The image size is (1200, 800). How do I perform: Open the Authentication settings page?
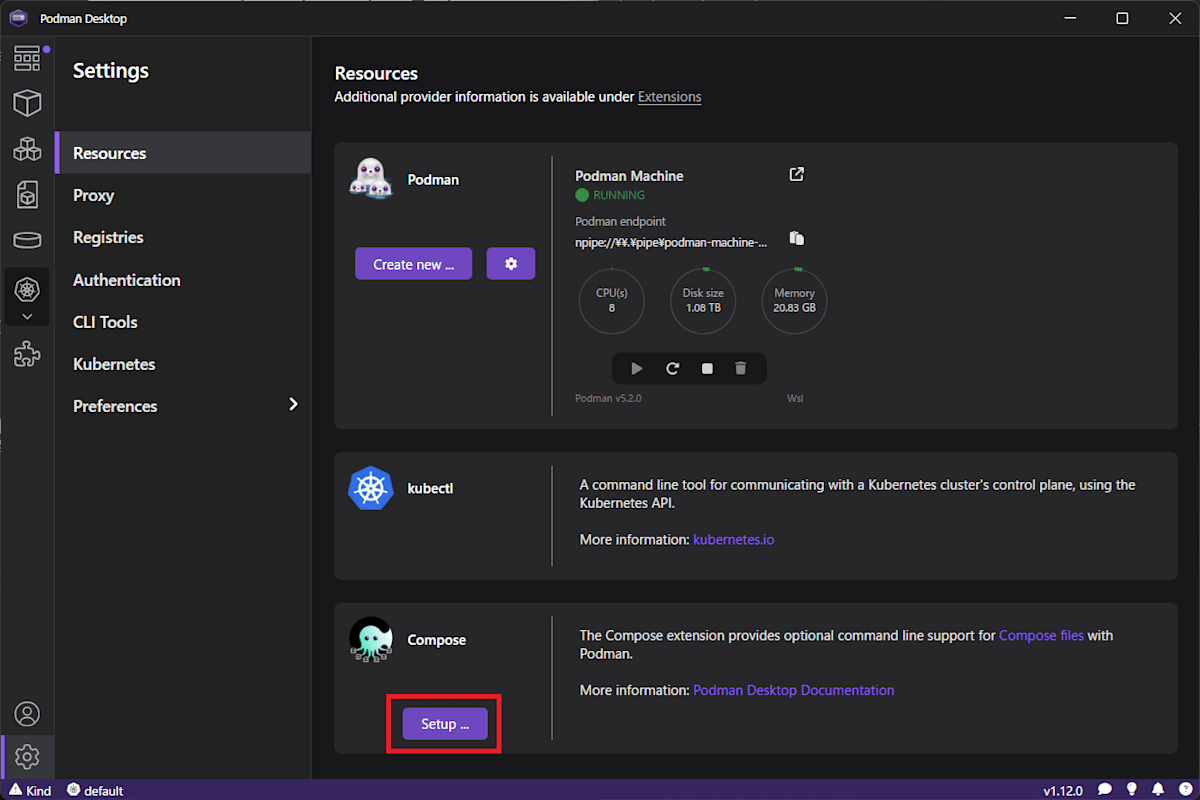coord(183,280)
